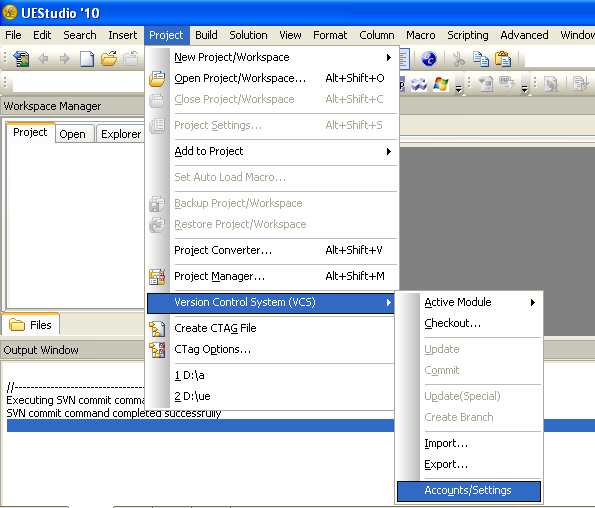Screen dimensions: 595x508
Task: Choose Project Converter... menu entry
Action: click(272, 250)
